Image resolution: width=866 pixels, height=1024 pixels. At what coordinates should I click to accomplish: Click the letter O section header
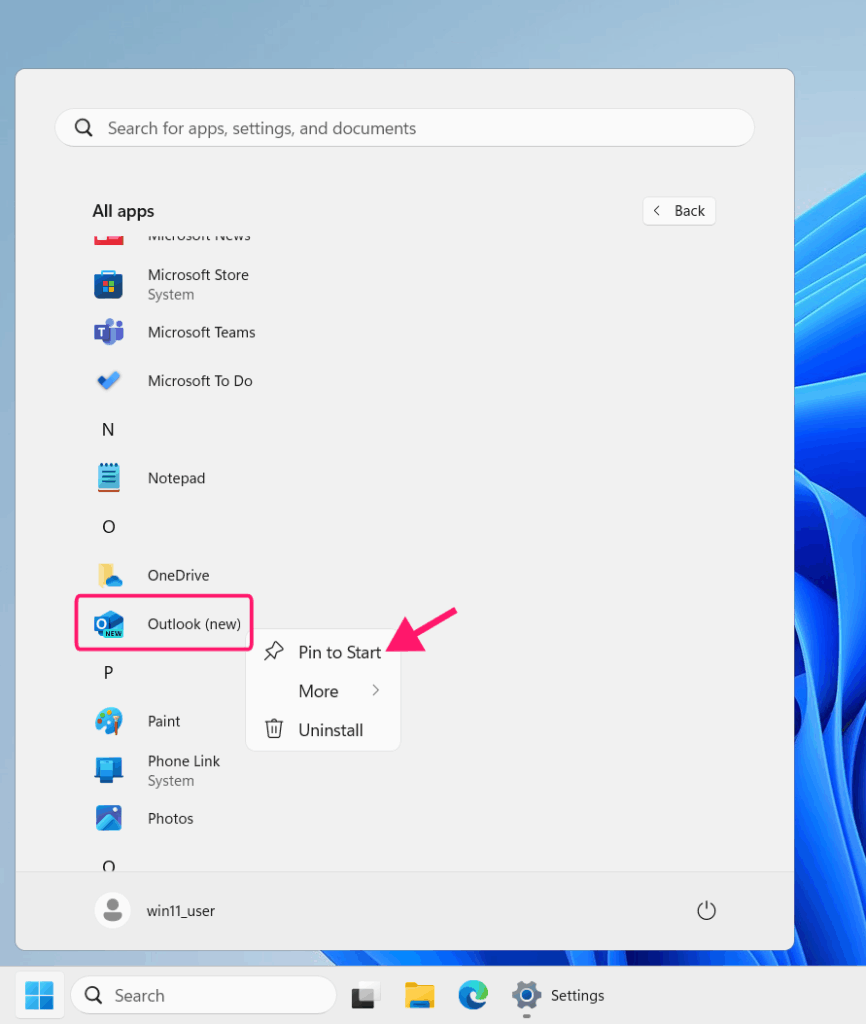click(x=108, y=526)
